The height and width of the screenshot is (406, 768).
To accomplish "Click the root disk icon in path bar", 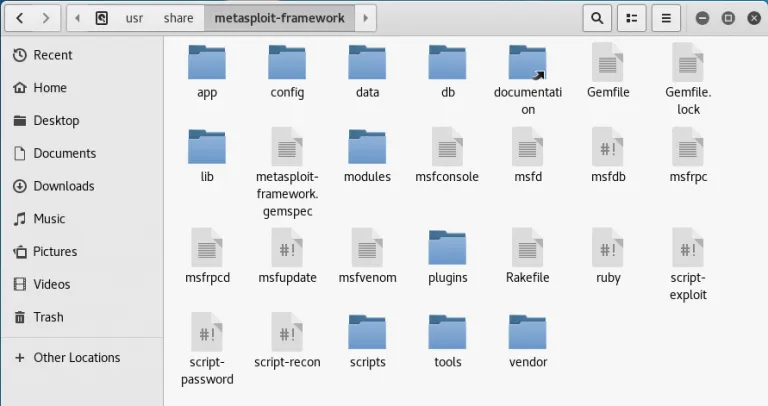I will (102, 18).
